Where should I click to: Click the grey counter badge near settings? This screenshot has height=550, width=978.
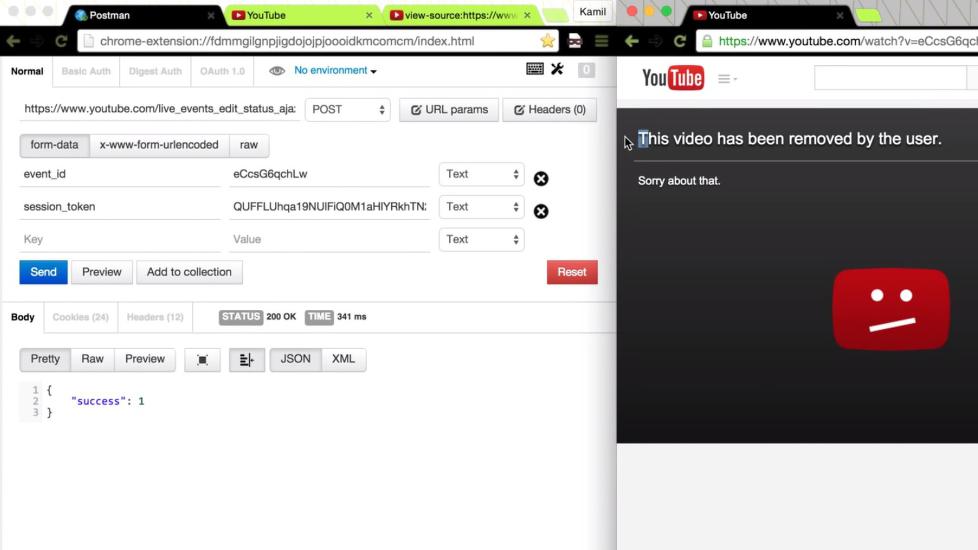click(x=586, y=70)
